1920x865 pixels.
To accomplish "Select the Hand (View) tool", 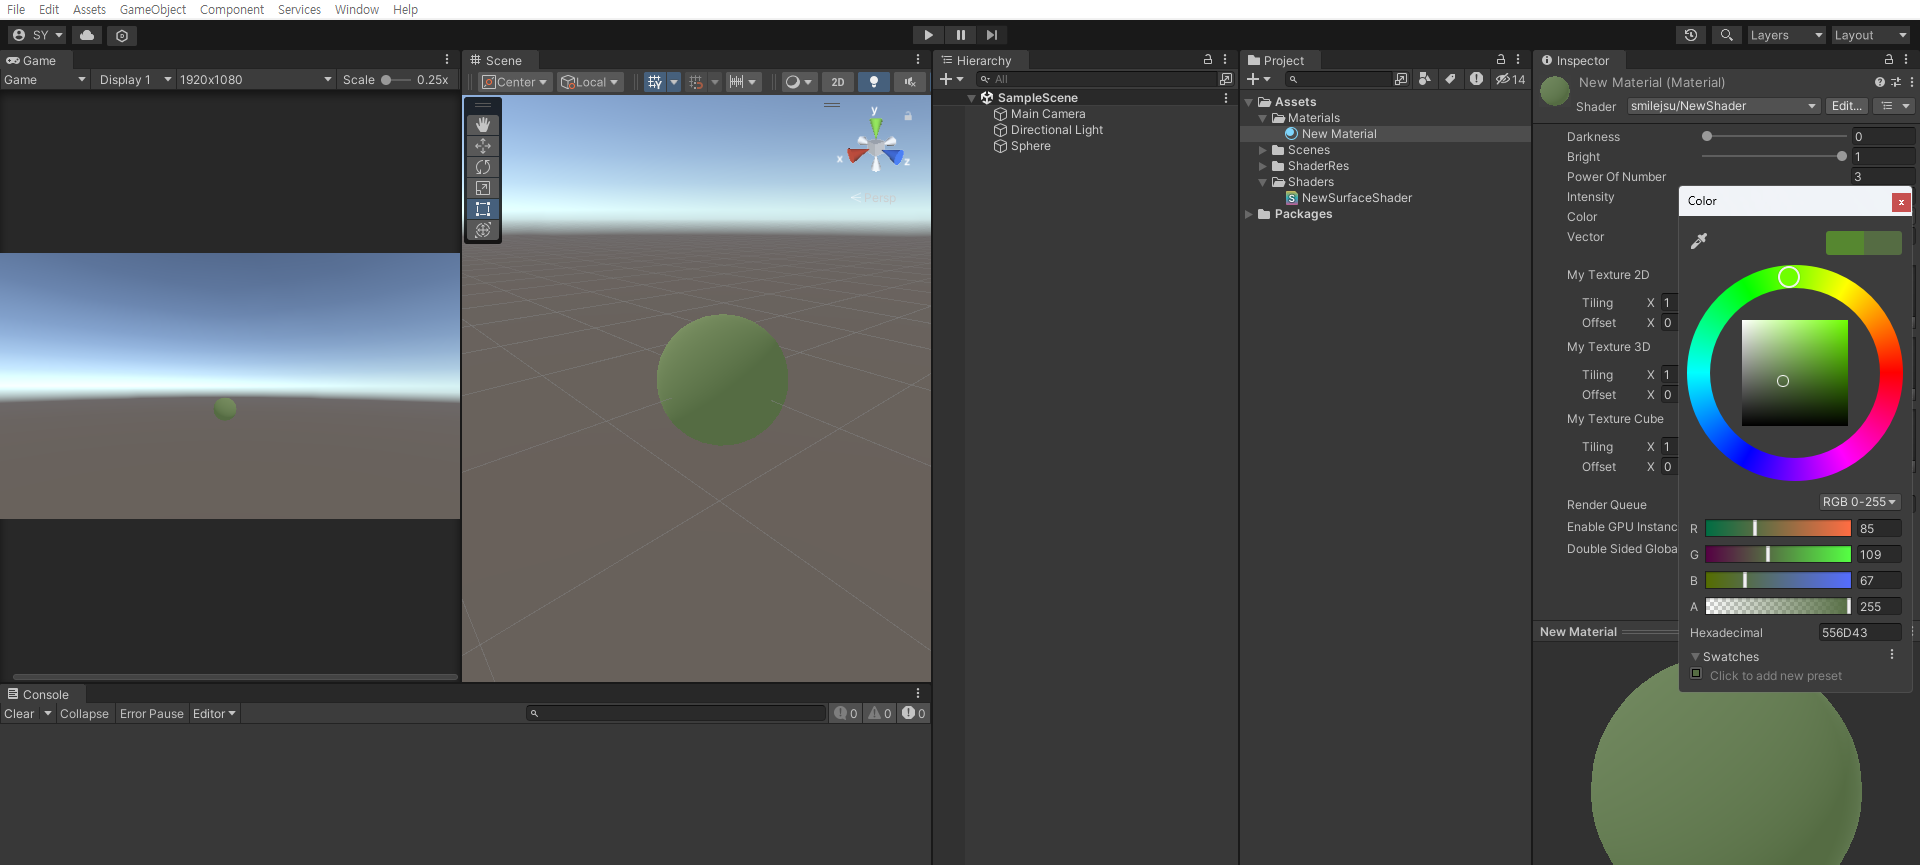I will [x=483, y=124].
